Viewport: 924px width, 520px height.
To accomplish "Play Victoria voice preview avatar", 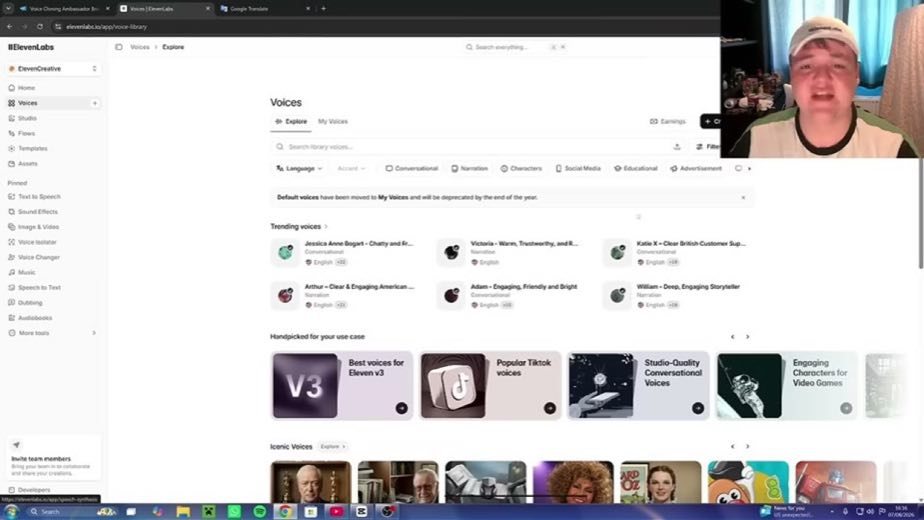I will tap(451, 252).
